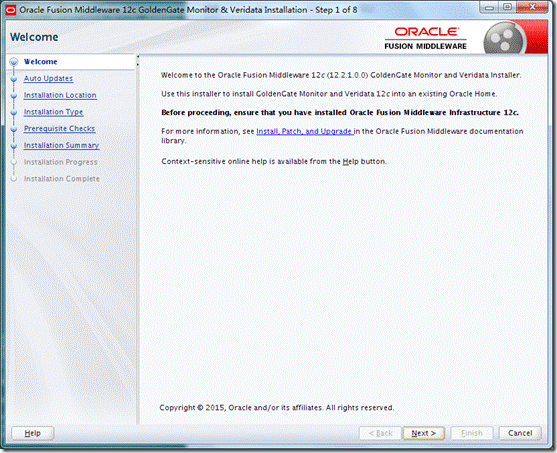Screen dimensions: 557x453
Task: Click the Oracle icon in title bar
Action: tap(11, 10)
